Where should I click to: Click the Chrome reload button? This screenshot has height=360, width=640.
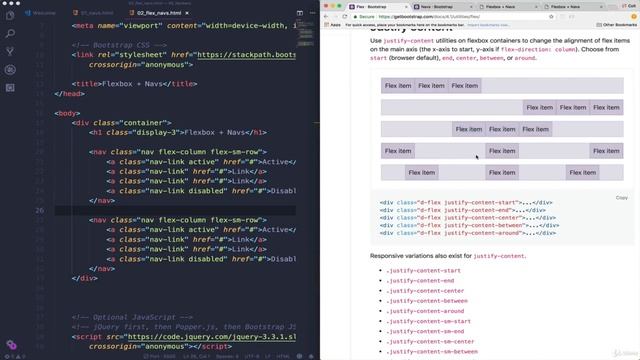[345, 17]
